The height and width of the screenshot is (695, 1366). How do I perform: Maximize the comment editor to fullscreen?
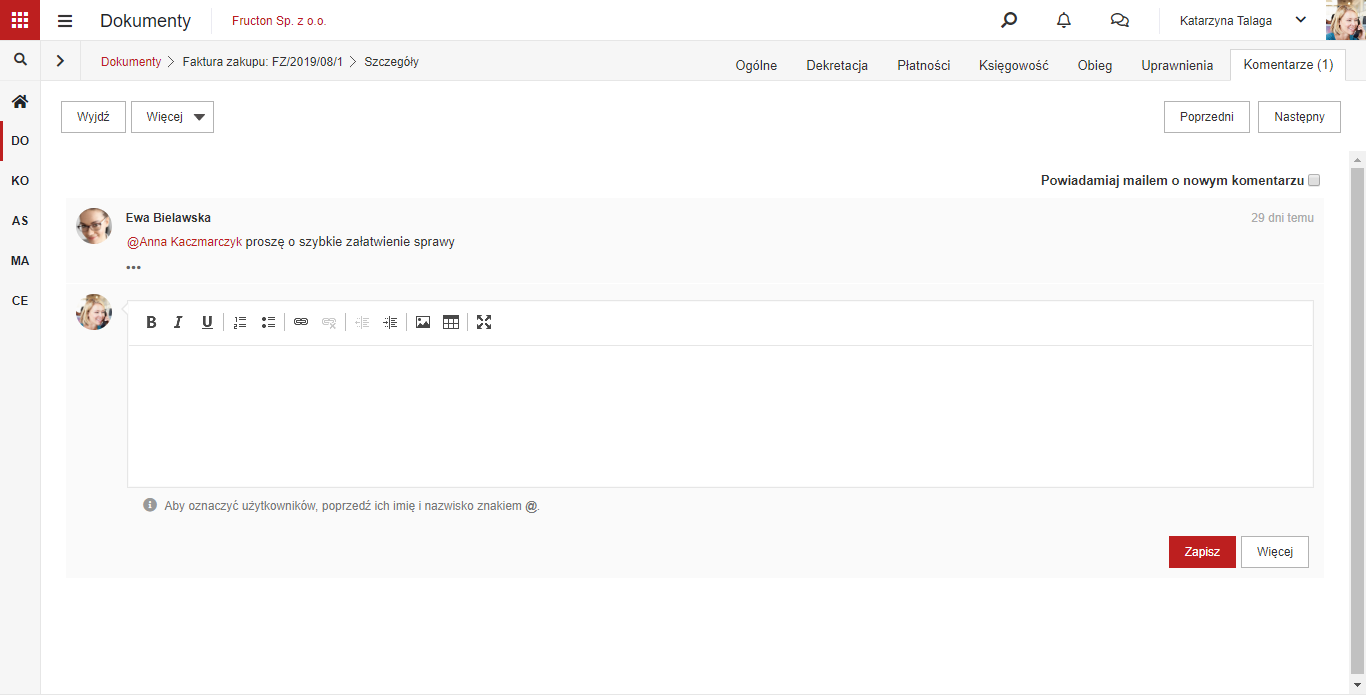(484, 322)
